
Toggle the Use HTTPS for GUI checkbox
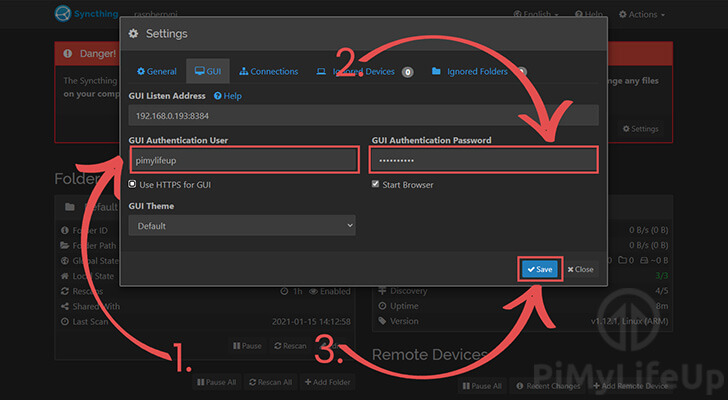pyautogui.click(x=132, y=184)
